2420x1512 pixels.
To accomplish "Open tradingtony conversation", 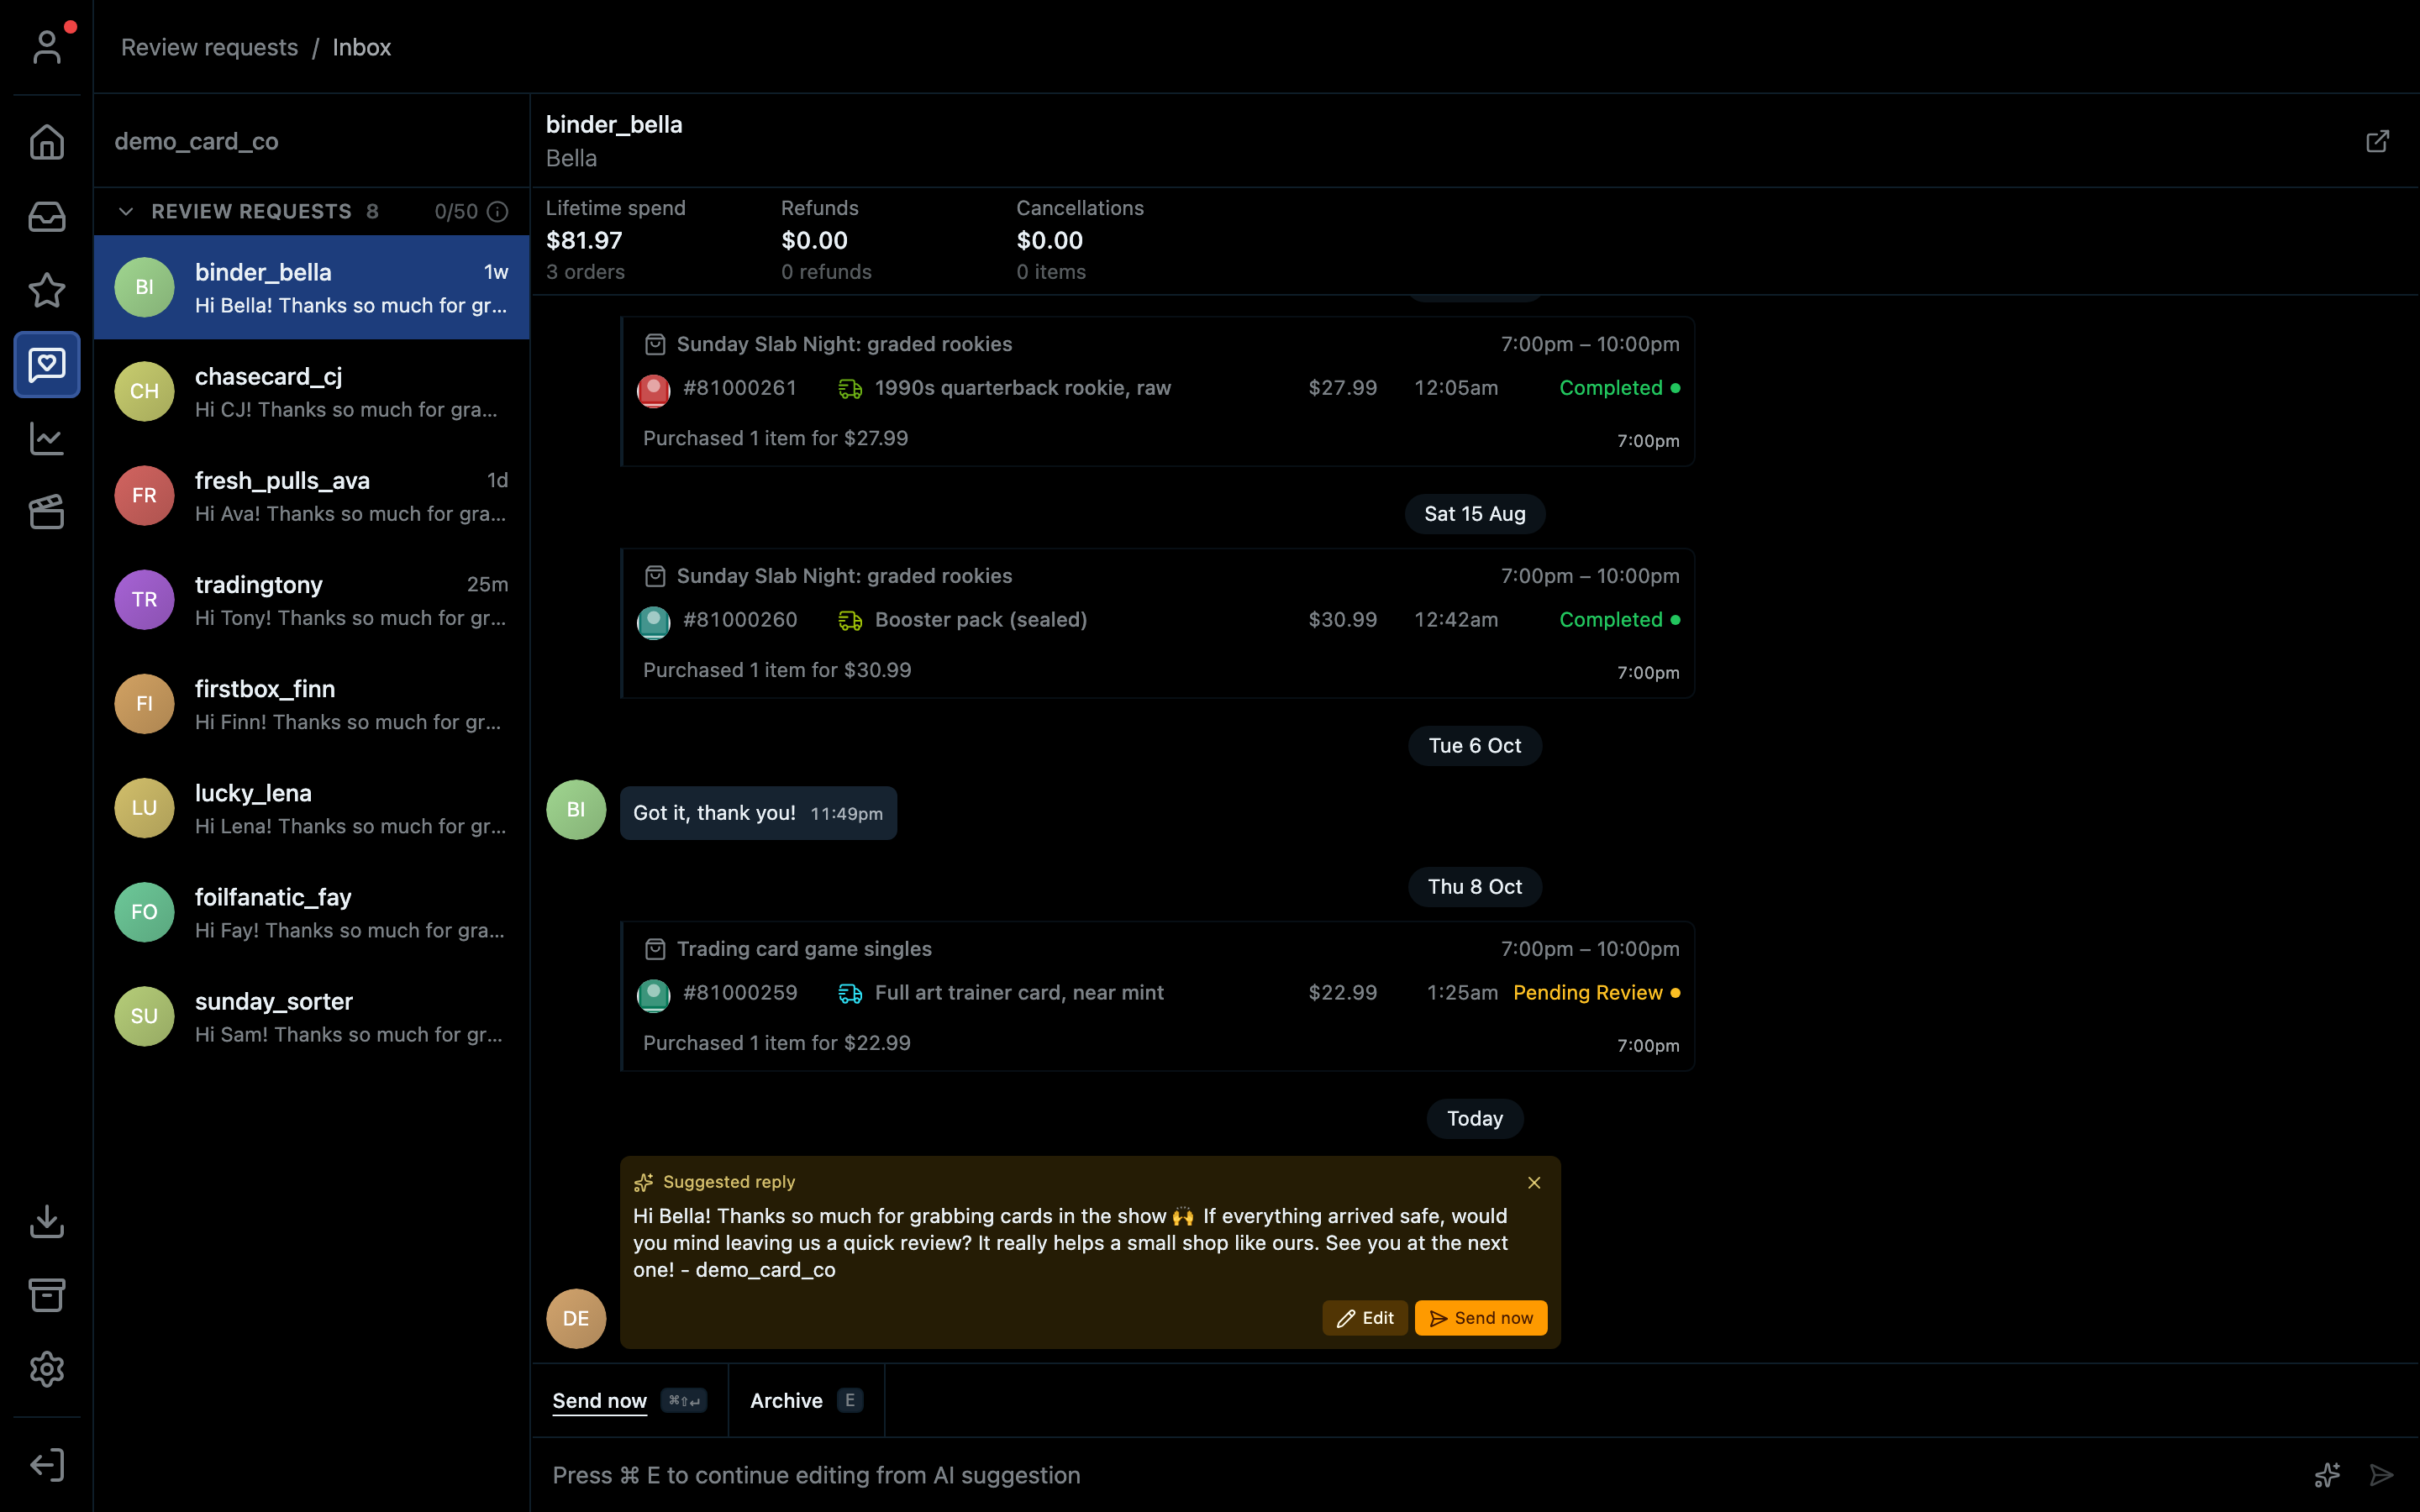I will (x=311, y=600).
